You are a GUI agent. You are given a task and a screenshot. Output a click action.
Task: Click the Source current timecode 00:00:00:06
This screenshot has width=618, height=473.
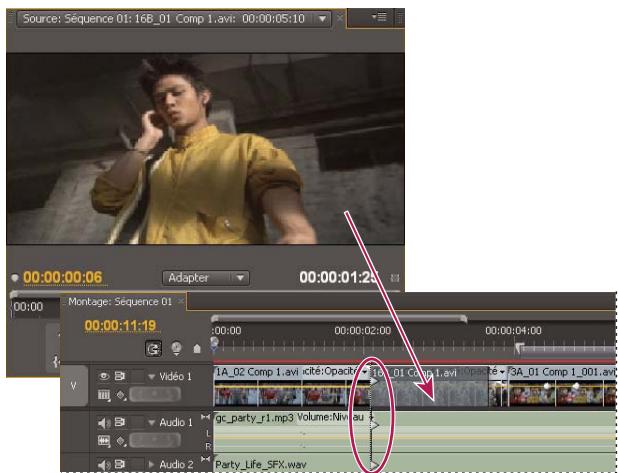coord(62,277)
